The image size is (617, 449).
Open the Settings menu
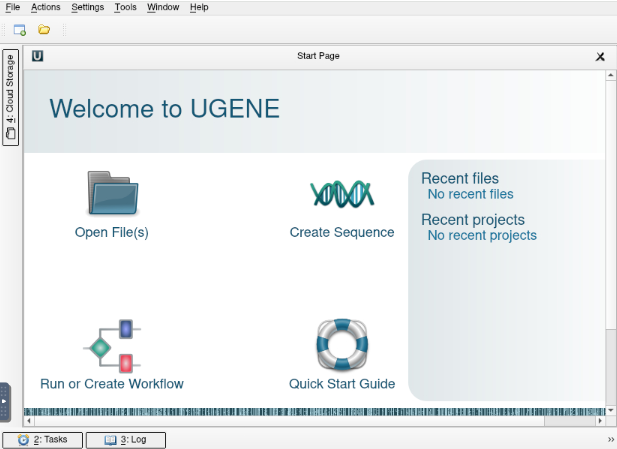coord(87,7)
